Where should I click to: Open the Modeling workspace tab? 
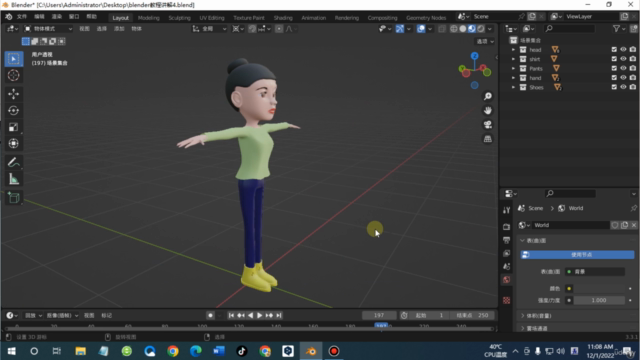(x=149, y=18)
